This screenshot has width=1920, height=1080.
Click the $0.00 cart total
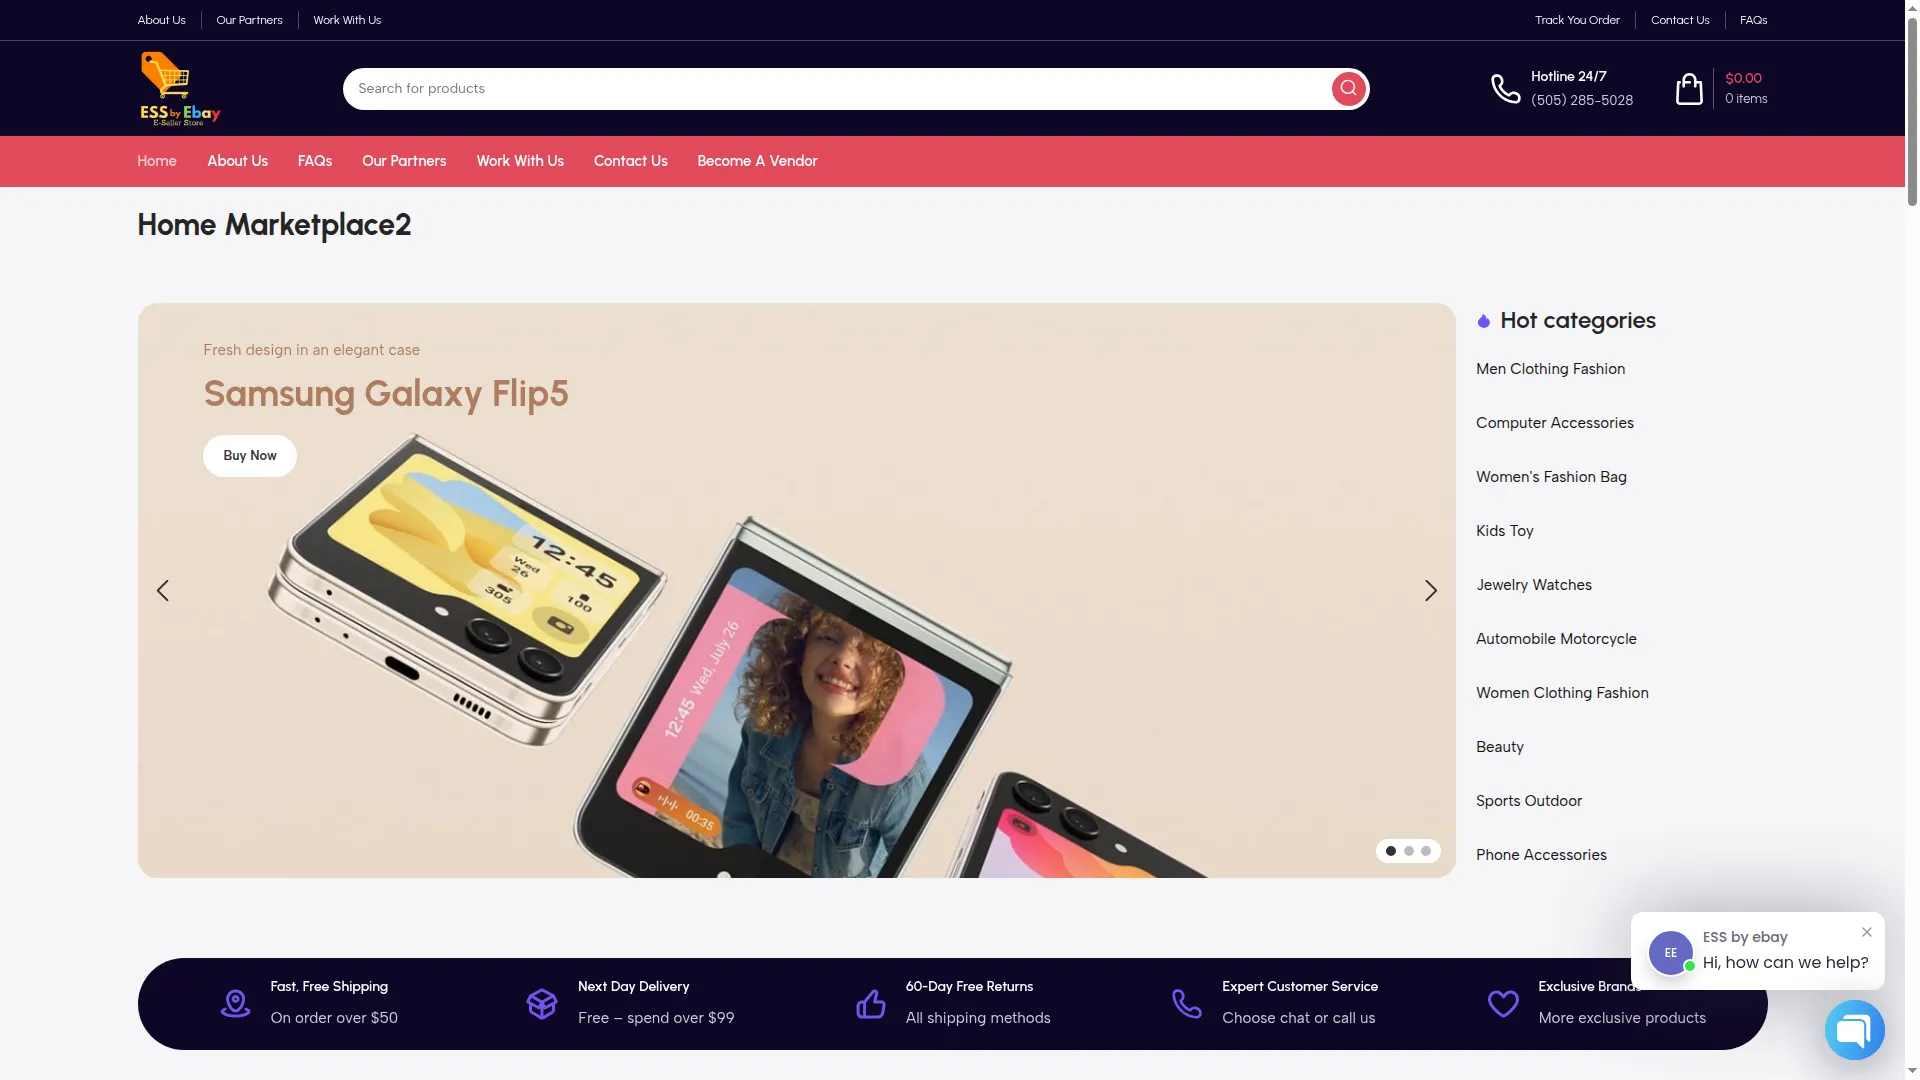pos(1743,78)
